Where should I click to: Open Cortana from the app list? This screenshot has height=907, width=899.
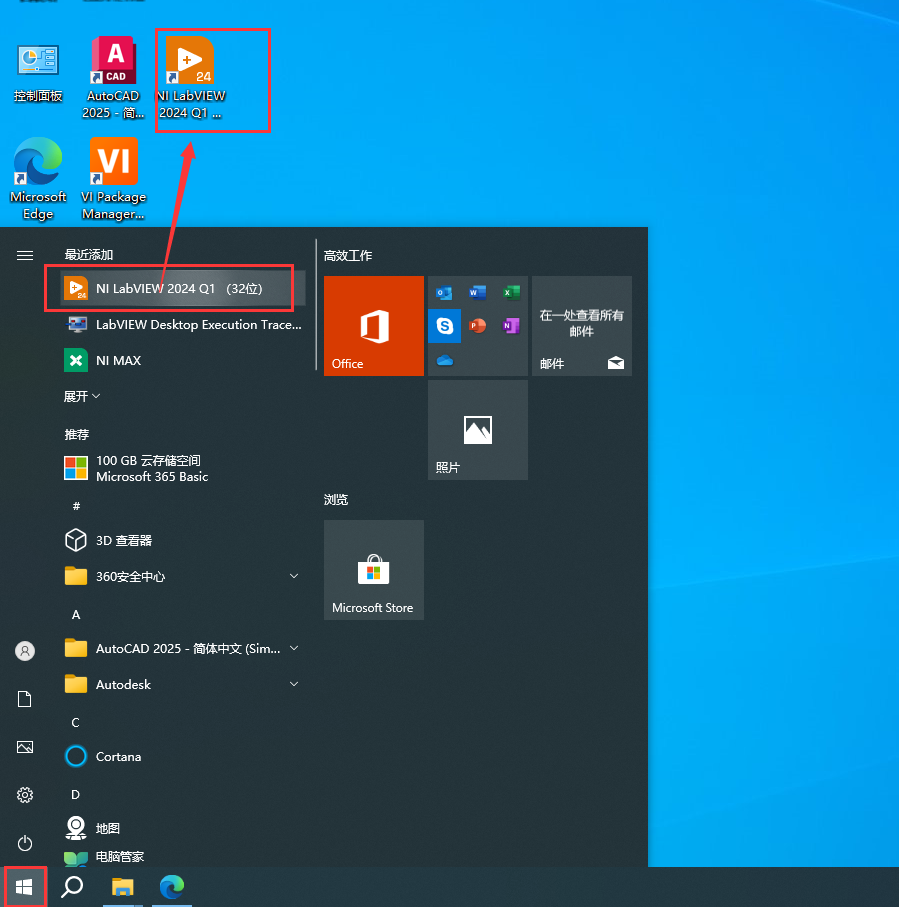tap(118, 756)
